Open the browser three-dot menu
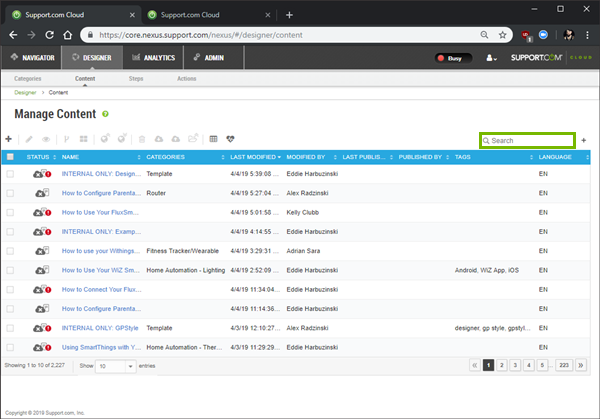This screenshot has width=600, height=419. pyautogui.click(x=587, y=35)
